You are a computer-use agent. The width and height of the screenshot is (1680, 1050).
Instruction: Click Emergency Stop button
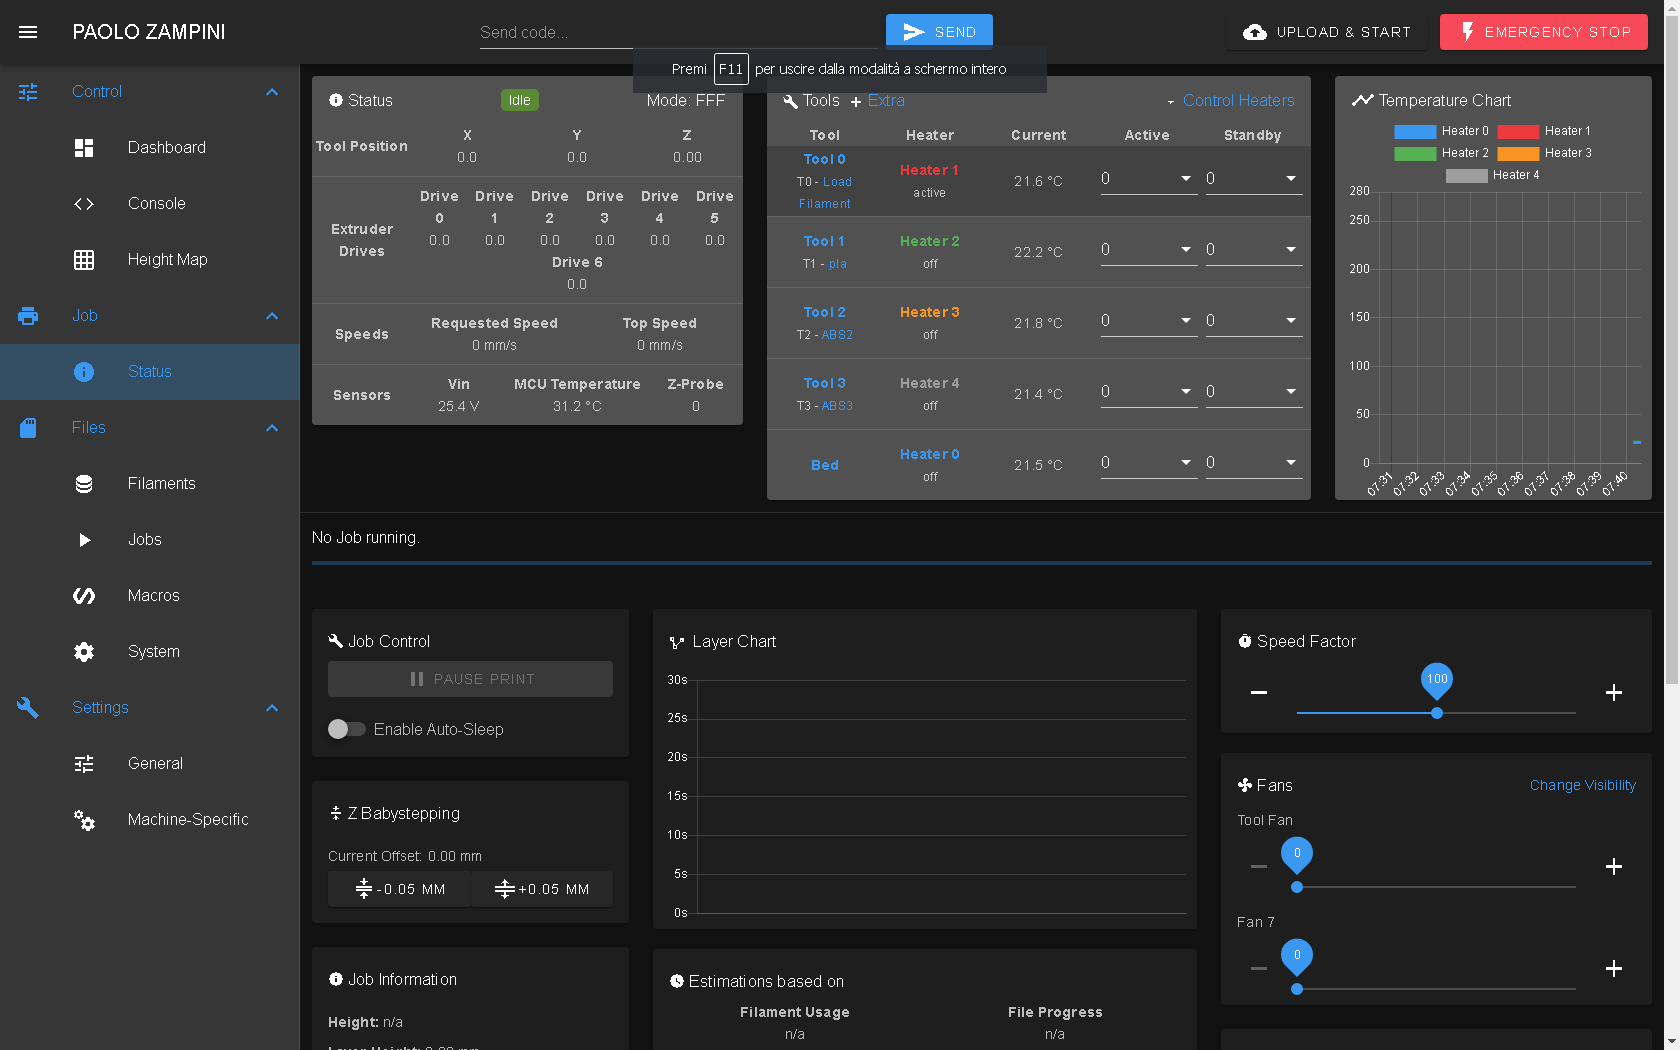coord(1544,32)
